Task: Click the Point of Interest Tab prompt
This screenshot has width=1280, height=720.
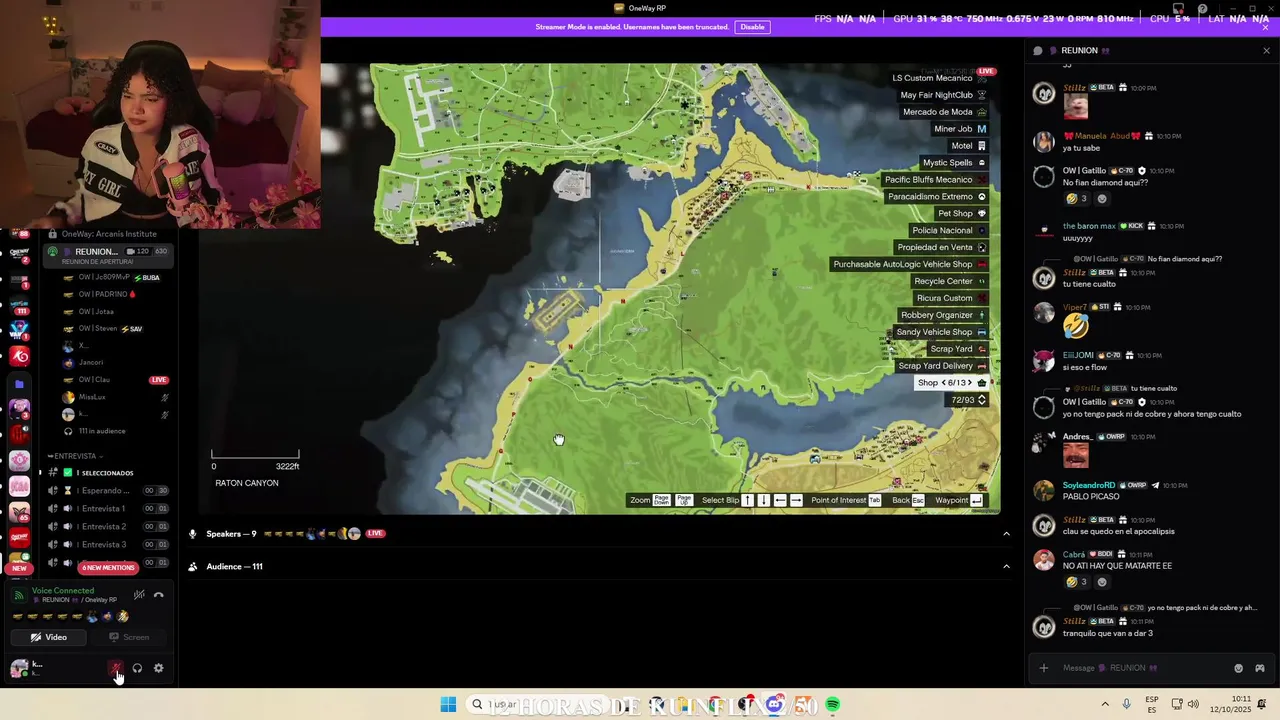Action: [x=874, y=500]
